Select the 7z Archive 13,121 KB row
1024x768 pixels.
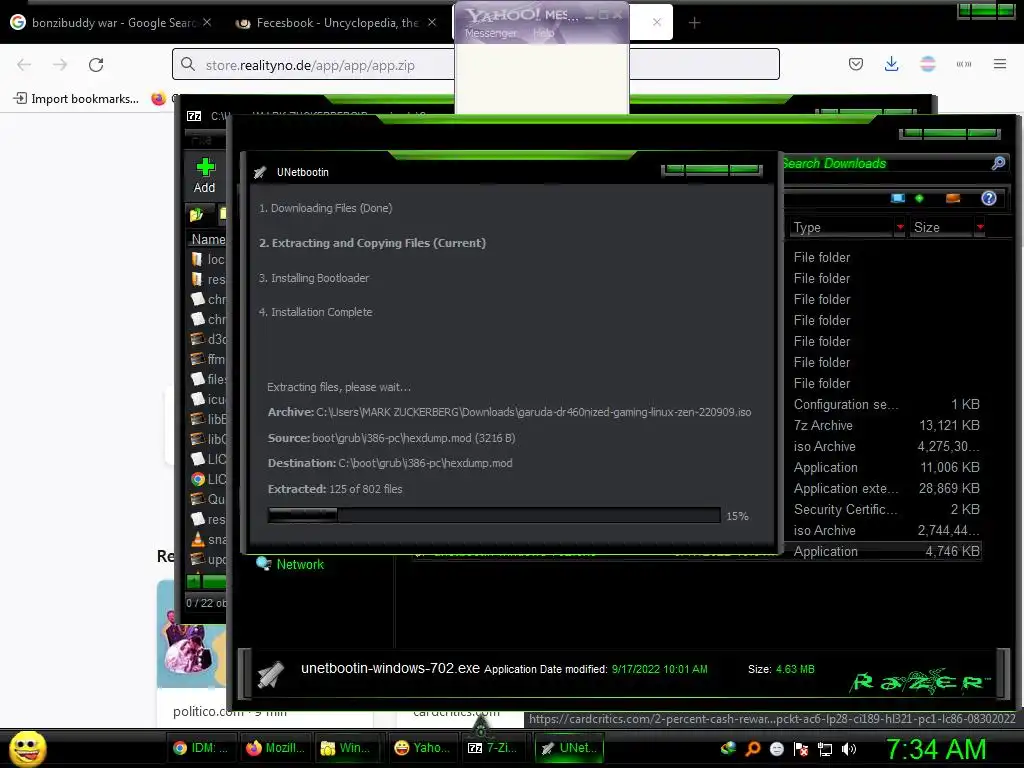click(x=886, y=425)
